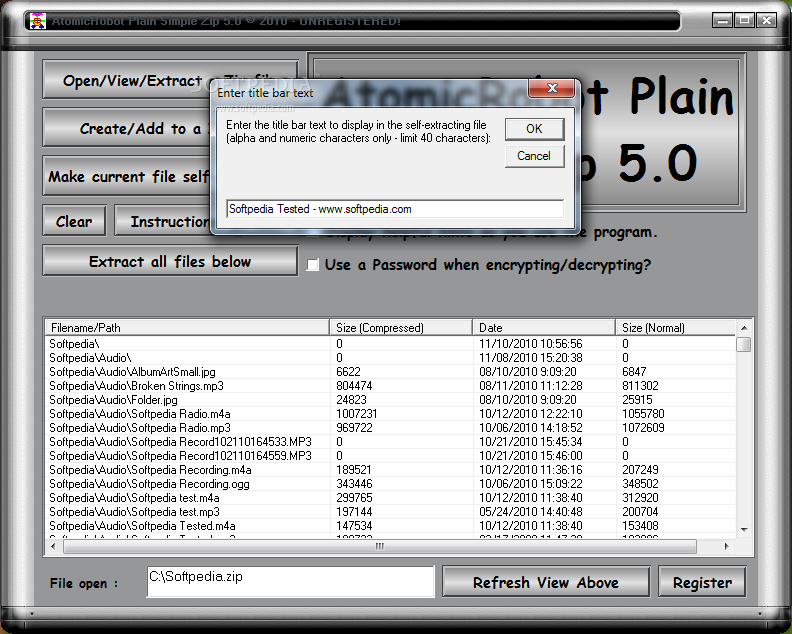Close the Enter title bar text dialog
Screen dimensions: 792x634
point(552,88)
